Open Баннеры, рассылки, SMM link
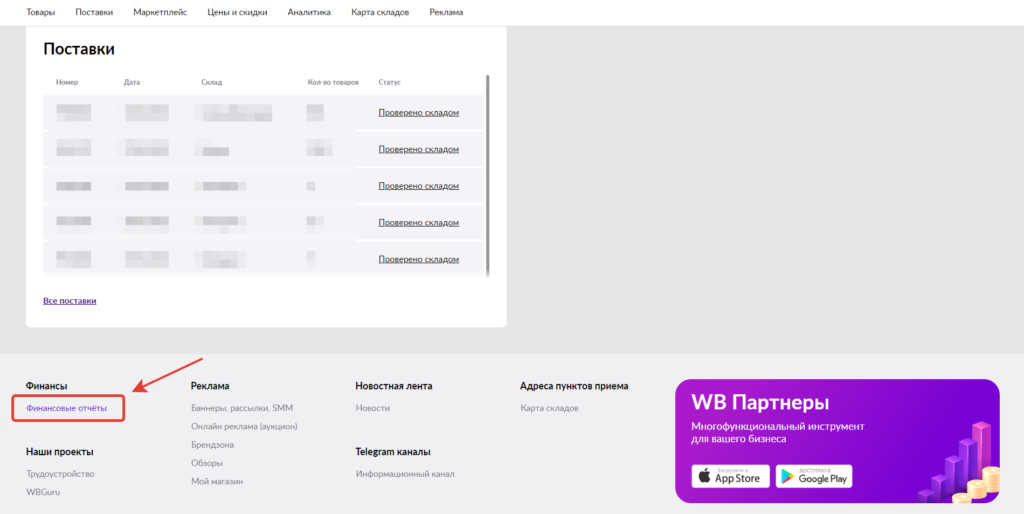The image size is (1024, 514). pos(242,408)
